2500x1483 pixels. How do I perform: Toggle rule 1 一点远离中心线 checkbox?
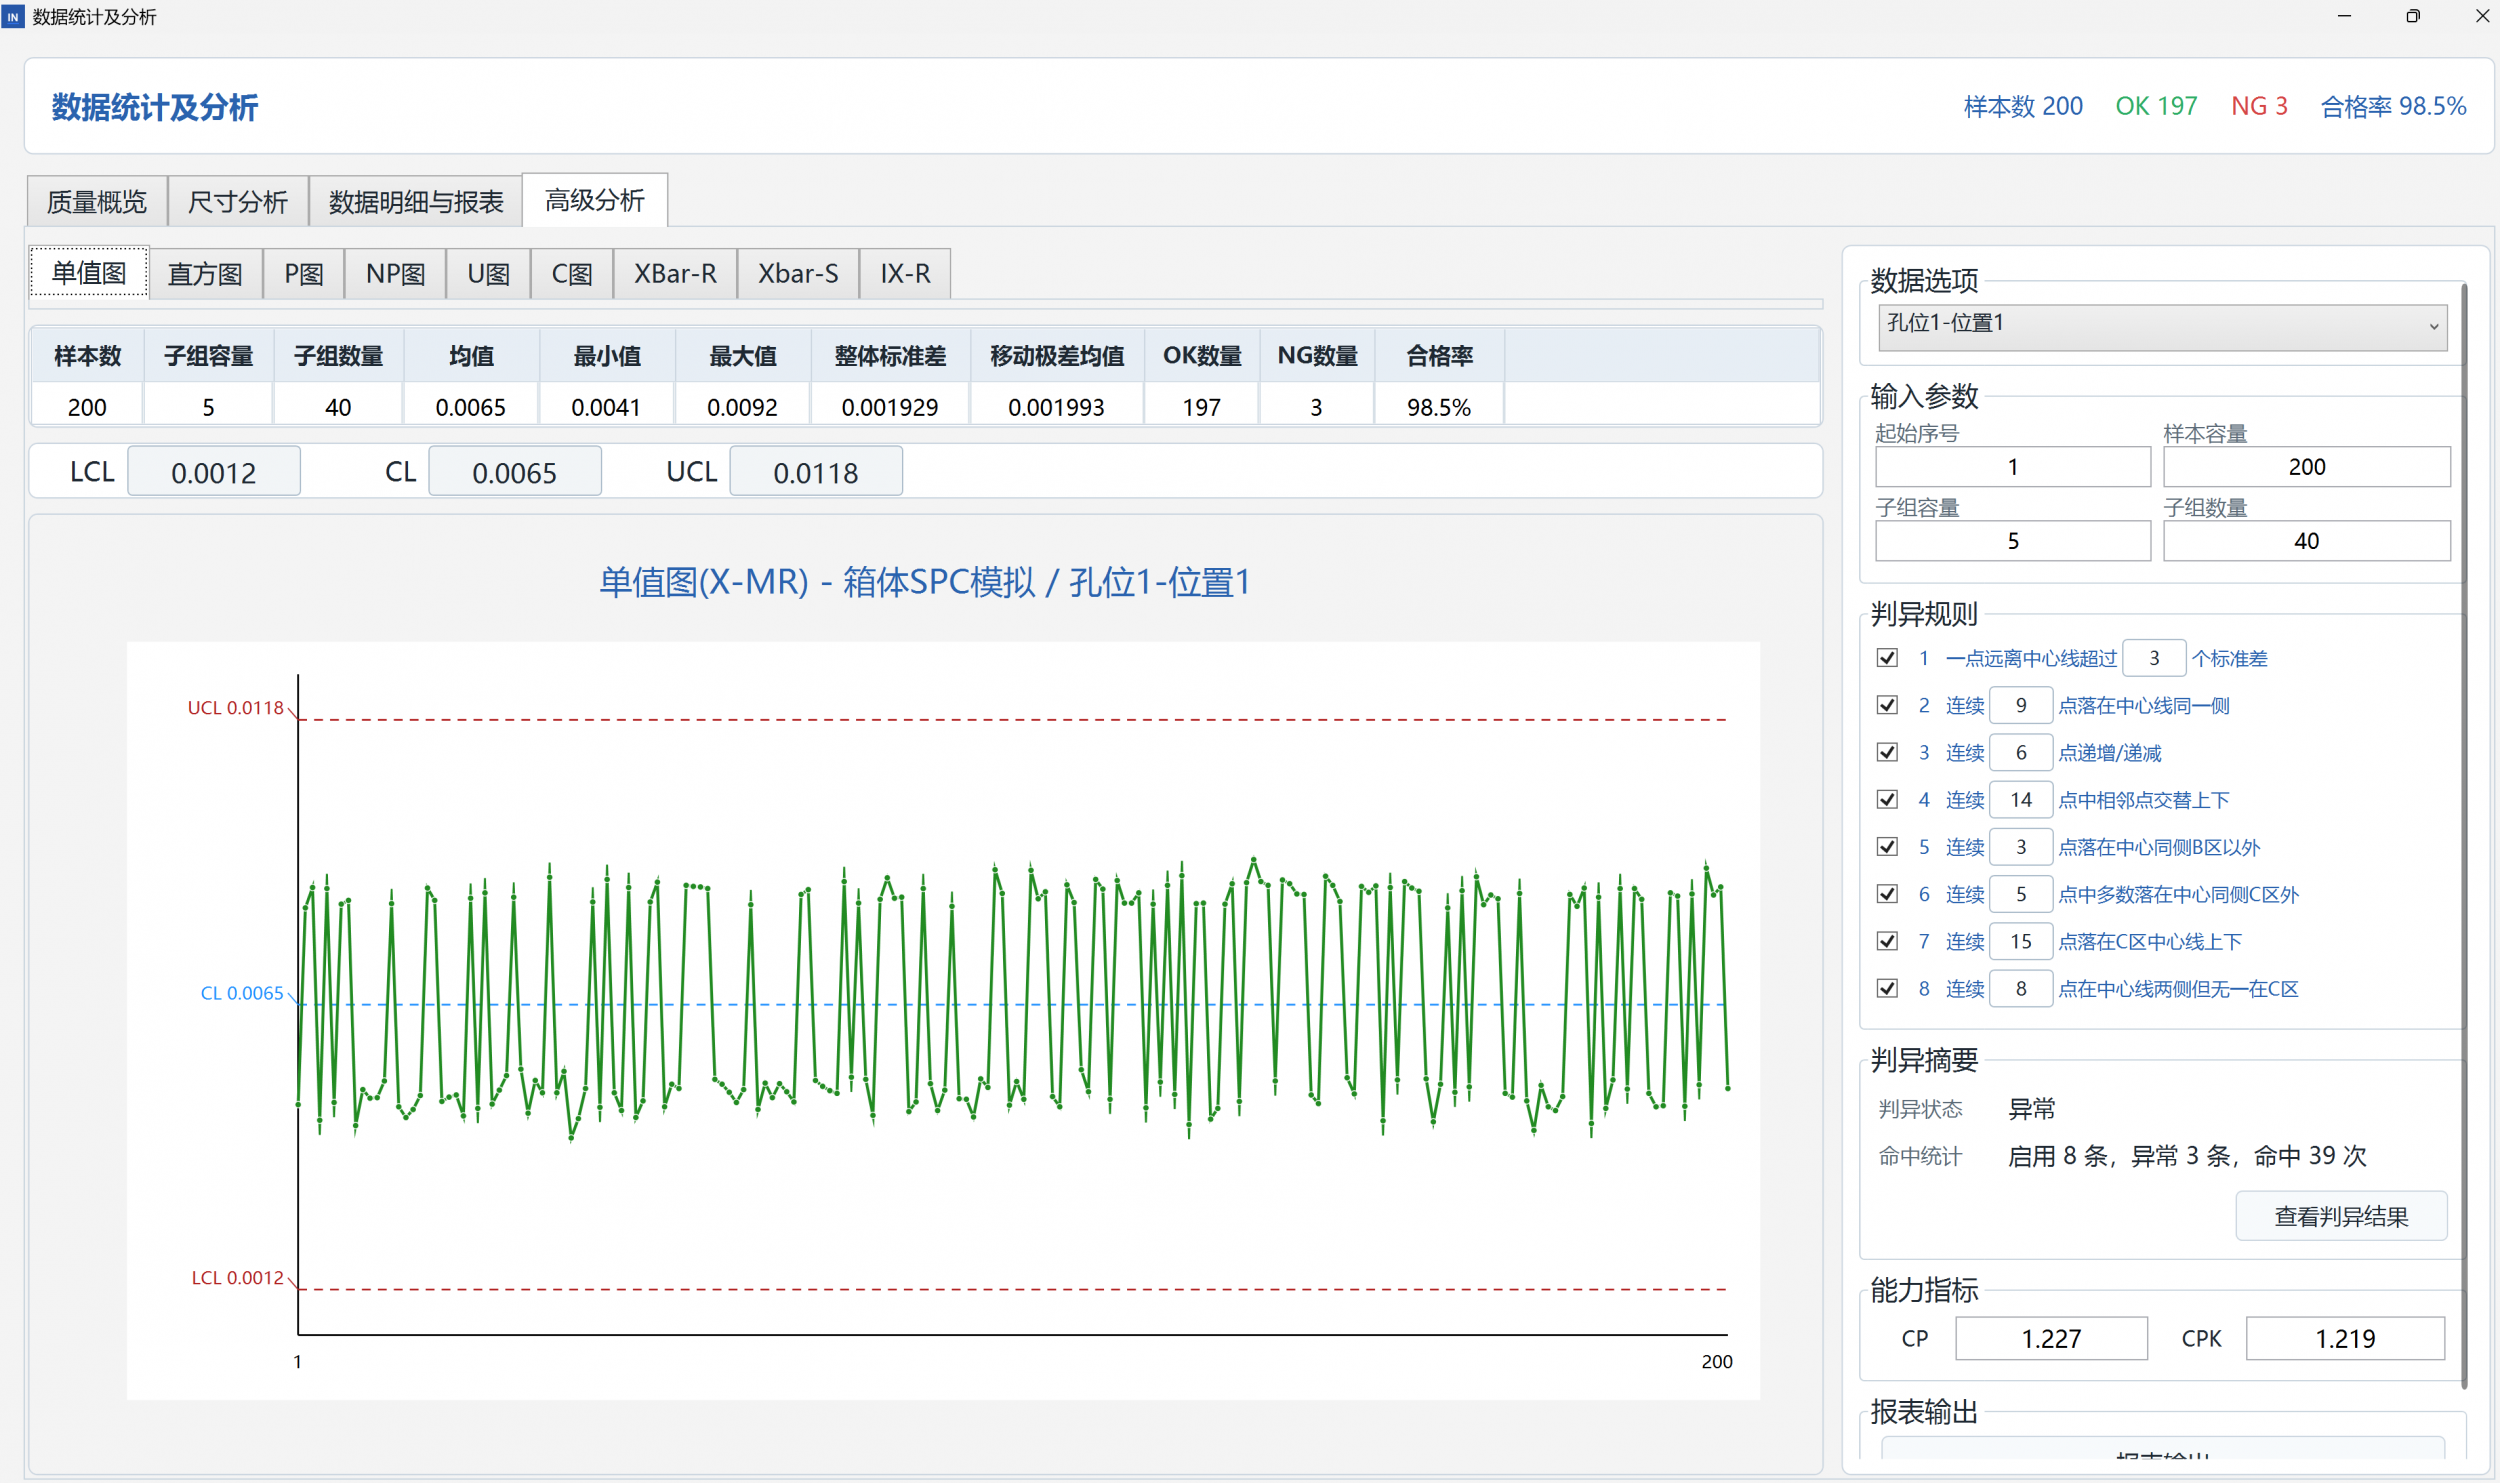1887,658
